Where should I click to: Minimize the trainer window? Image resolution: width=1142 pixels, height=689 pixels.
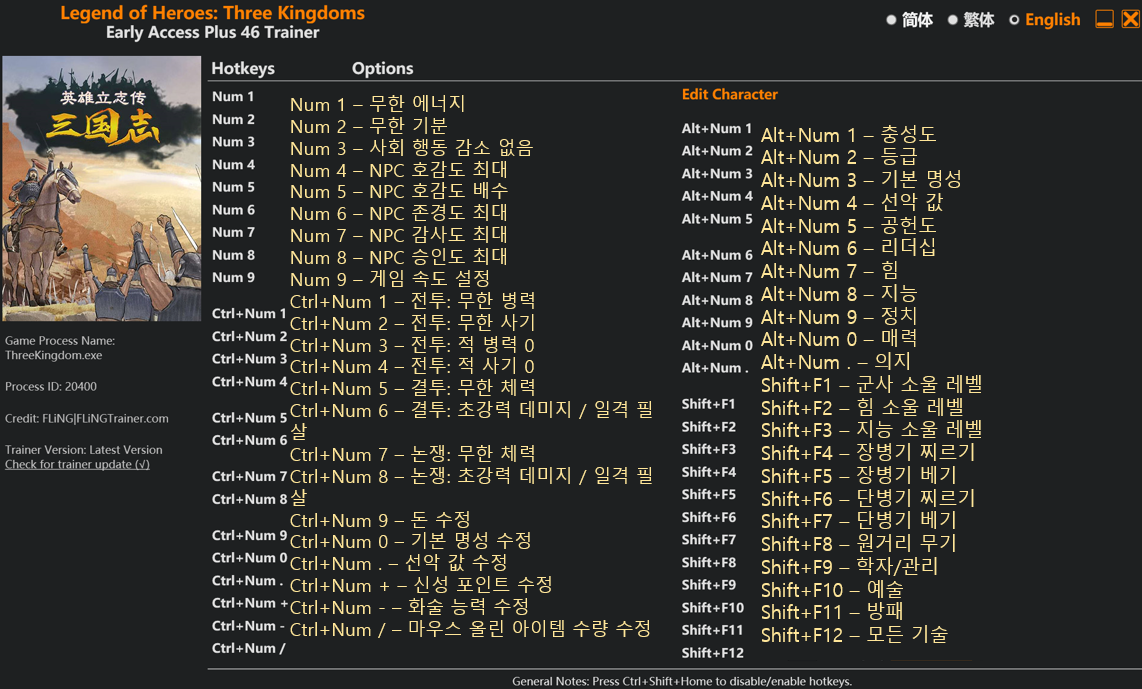pos(1104,19)
